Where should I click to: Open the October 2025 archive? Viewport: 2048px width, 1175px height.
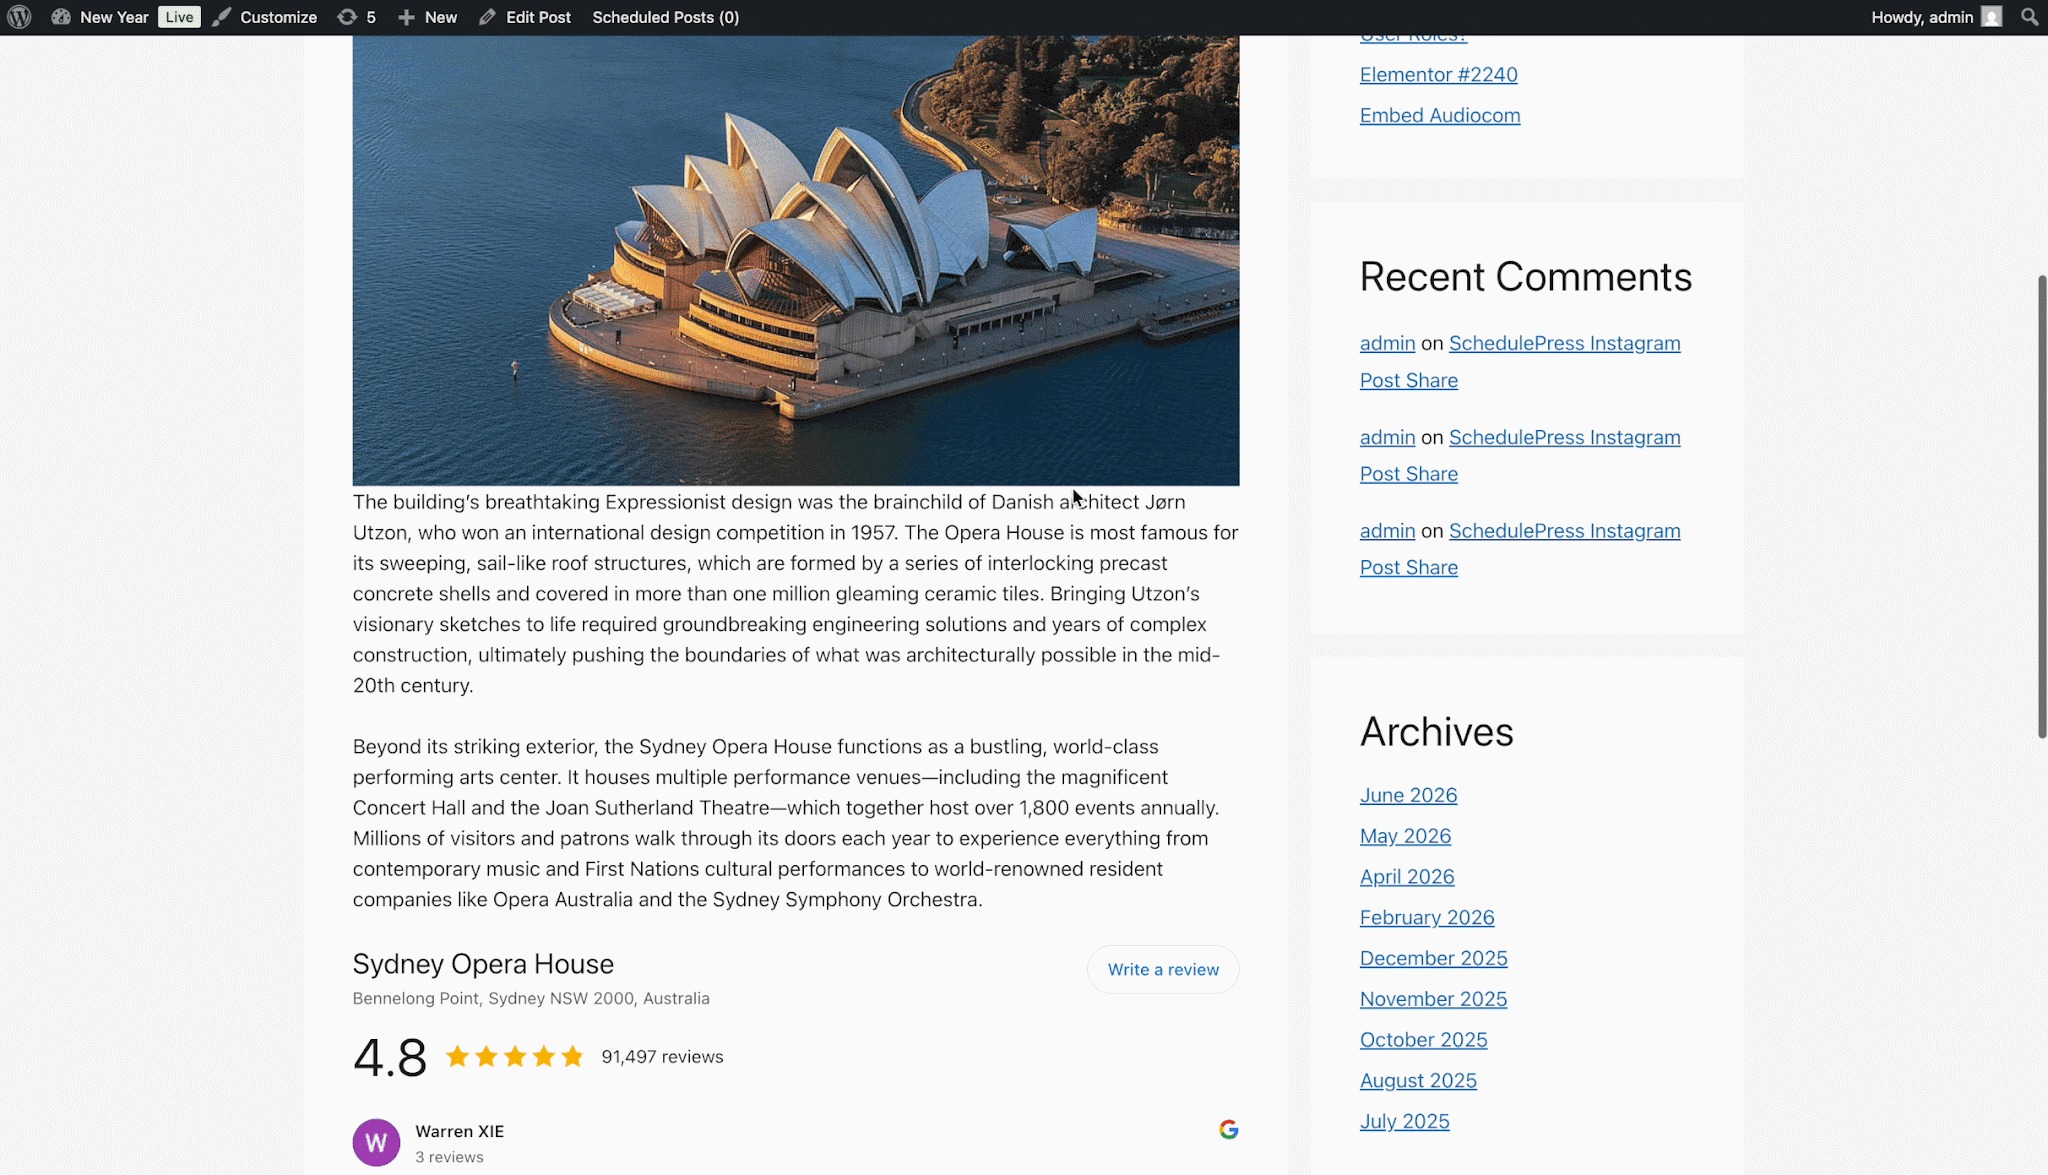pos(1423,1040)
